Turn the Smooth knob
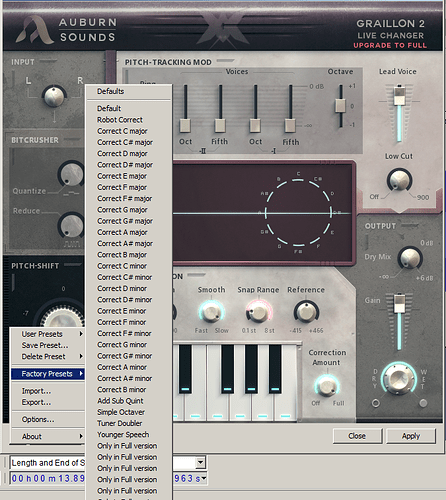The height and width of the screenshot is (500, 446). tap(212, 312)
